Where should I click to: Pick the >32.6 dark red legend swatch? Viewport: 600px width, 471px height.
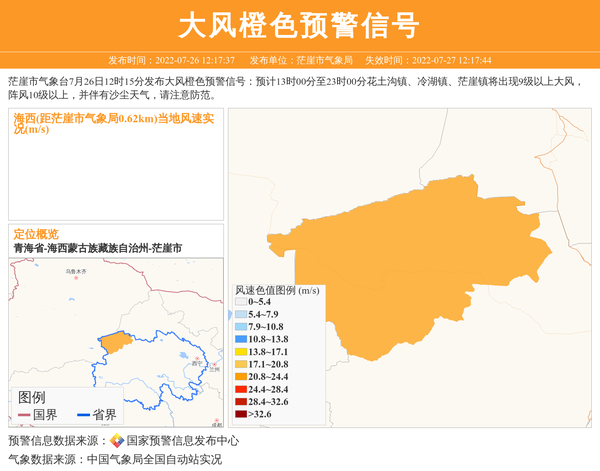pyautogui.click(x=240, y=414)
